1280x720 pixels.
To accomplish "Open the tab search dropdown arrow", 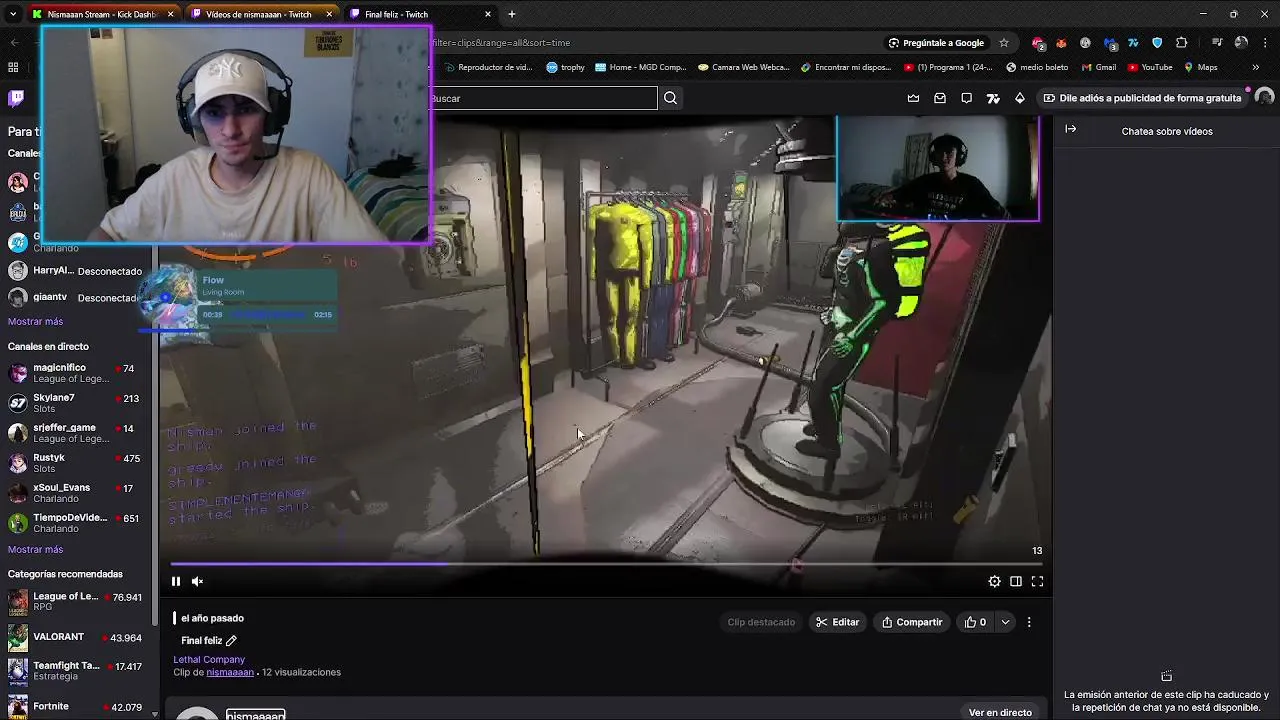I will tap(12, 14).
